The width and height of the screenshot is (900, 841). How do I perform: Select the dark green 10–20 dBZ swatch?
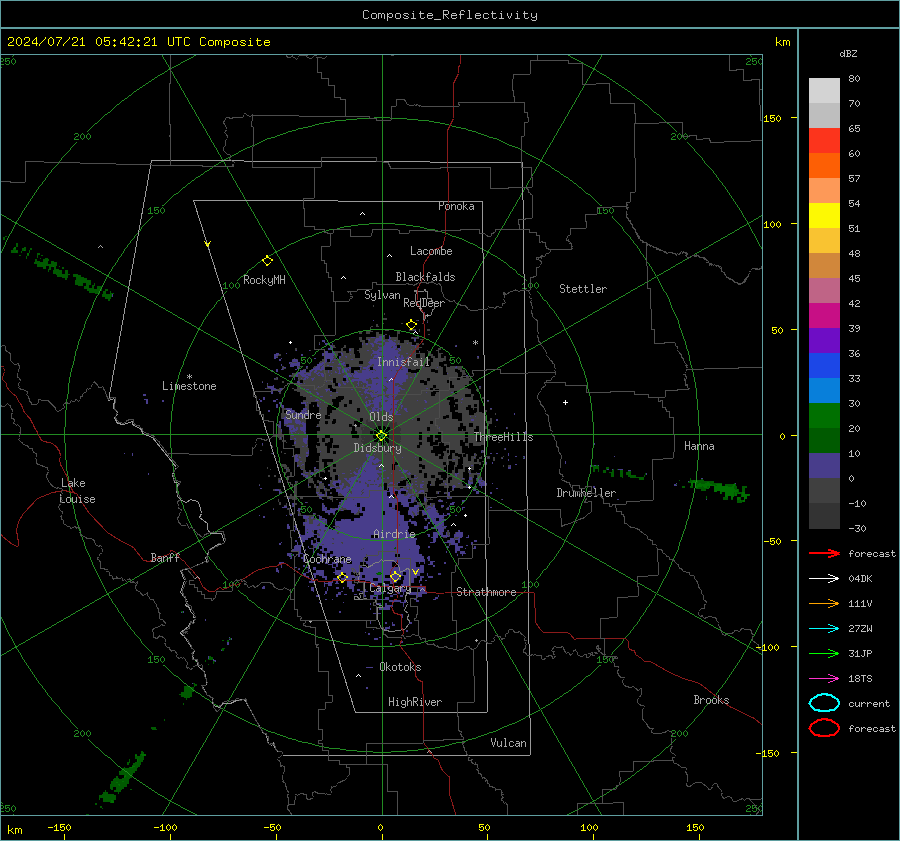pos(824,440)
